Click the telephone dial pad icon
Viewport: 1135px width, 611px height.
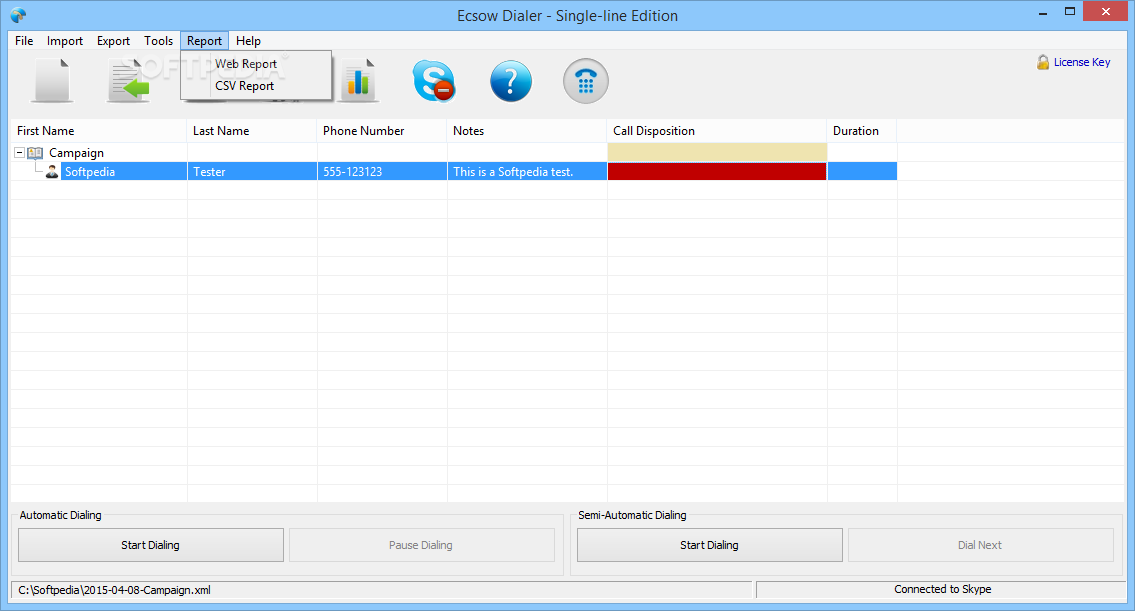tap(586, 81)
